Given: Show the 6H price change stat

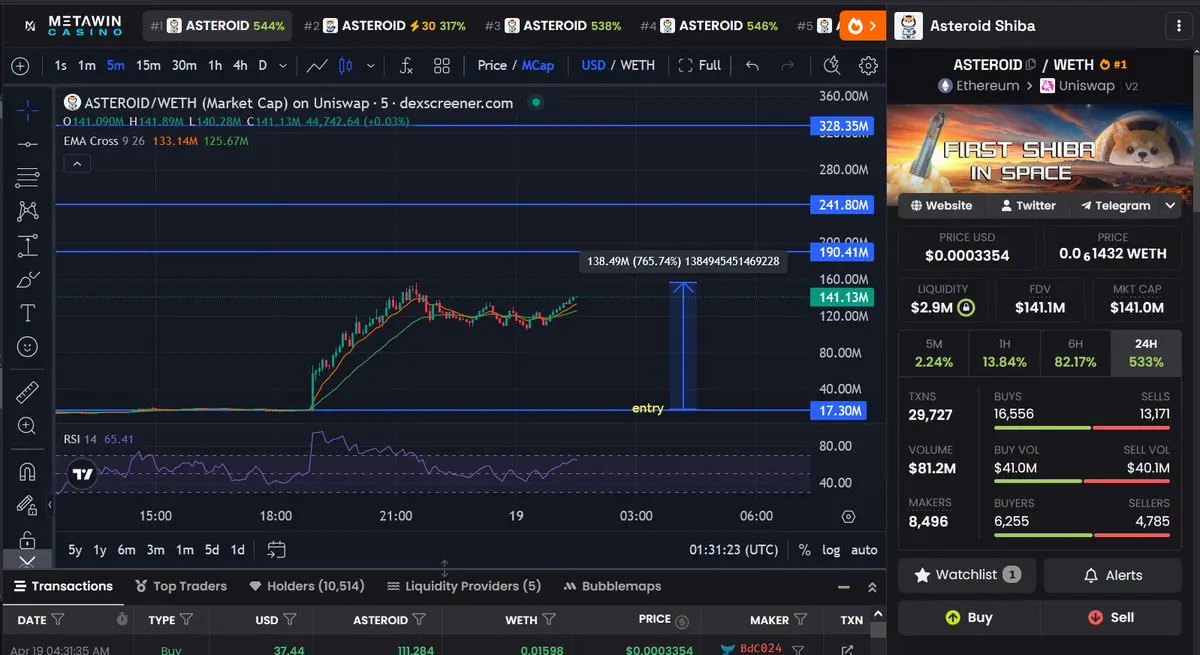Looking at the screenshot, I should 1075,353.
